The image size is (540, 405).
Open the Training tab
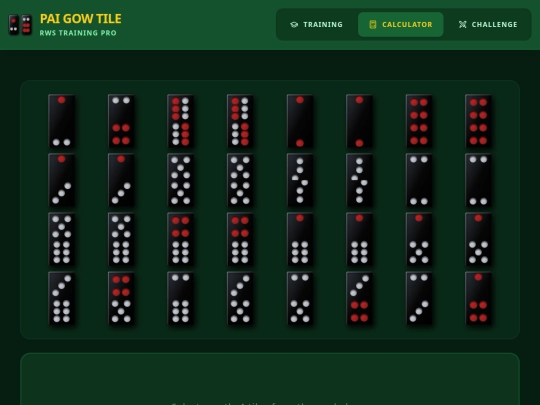(x=316, y=24)
